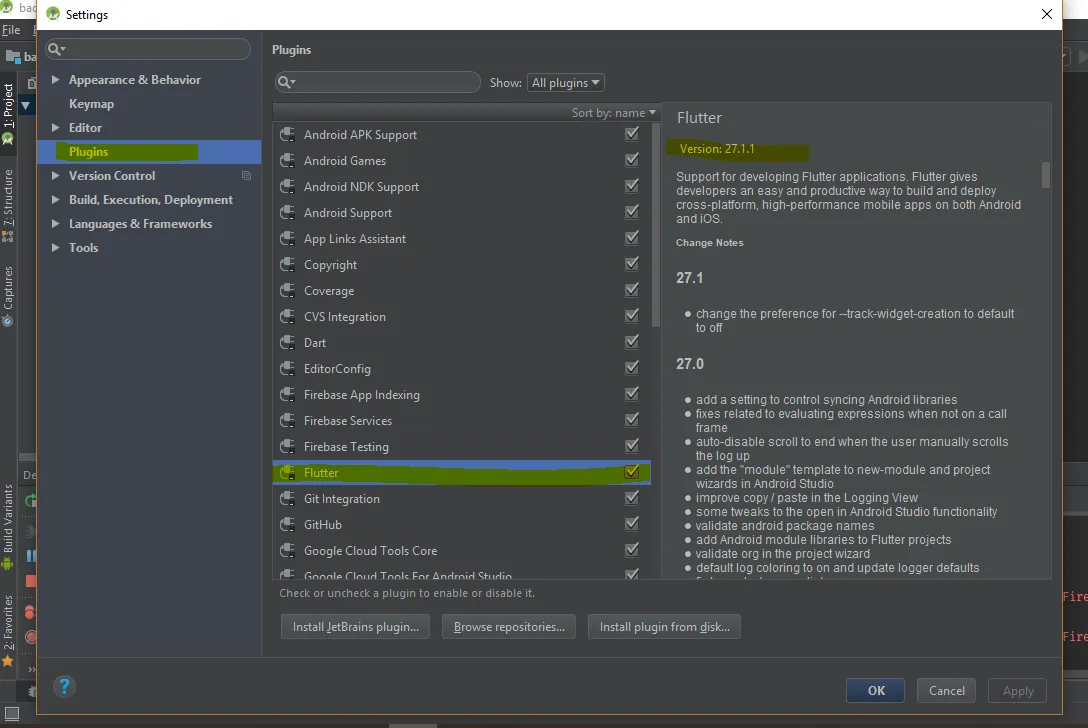The image size is (1088, 728).
Task: Click the Firebase Testing plugin icon
Action: point(287,447)
